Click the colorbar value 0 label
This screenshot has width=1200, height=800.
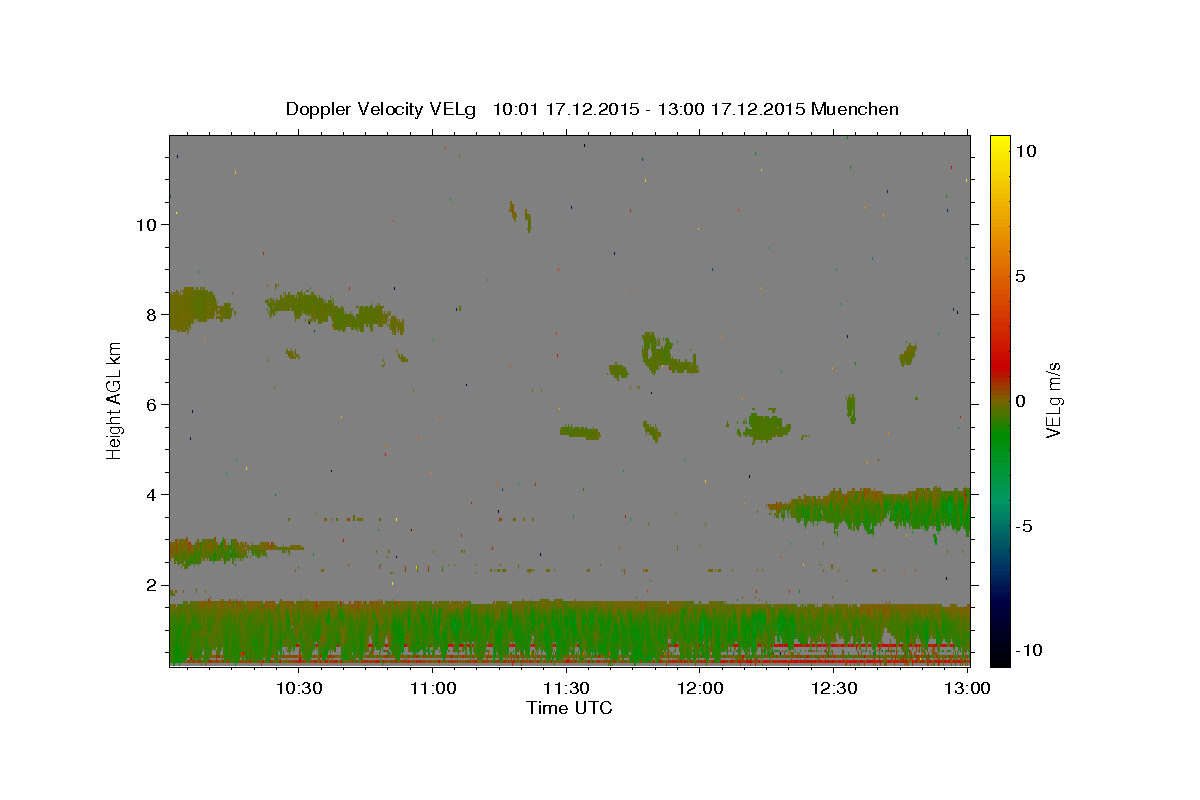coord(1020,401)
